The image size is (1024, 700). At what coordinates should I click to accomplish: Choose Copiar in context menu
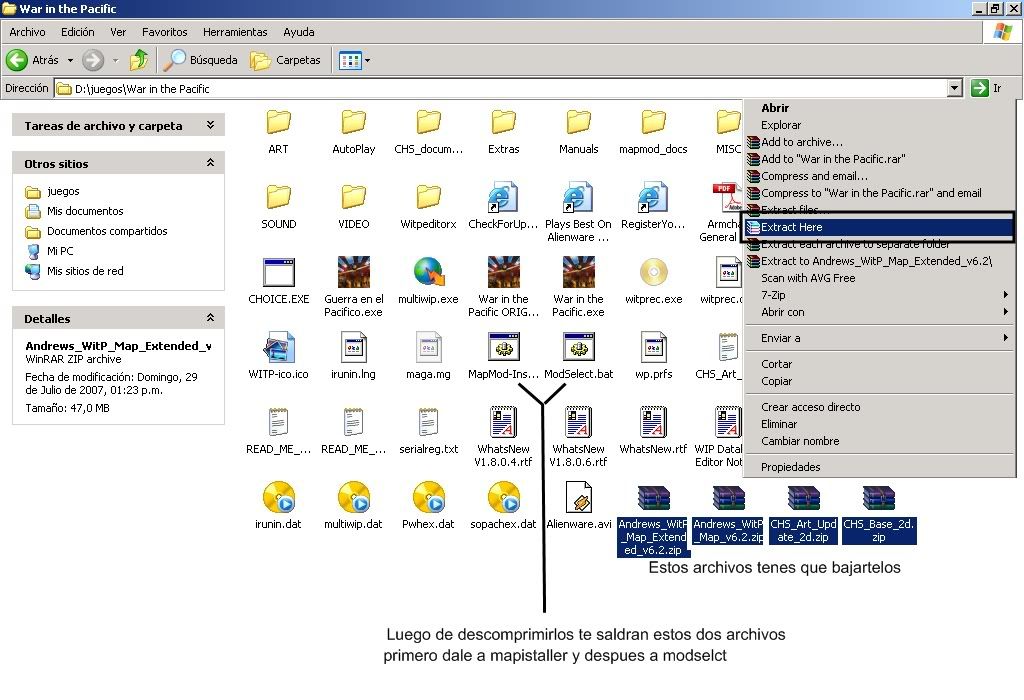(880, 381)
